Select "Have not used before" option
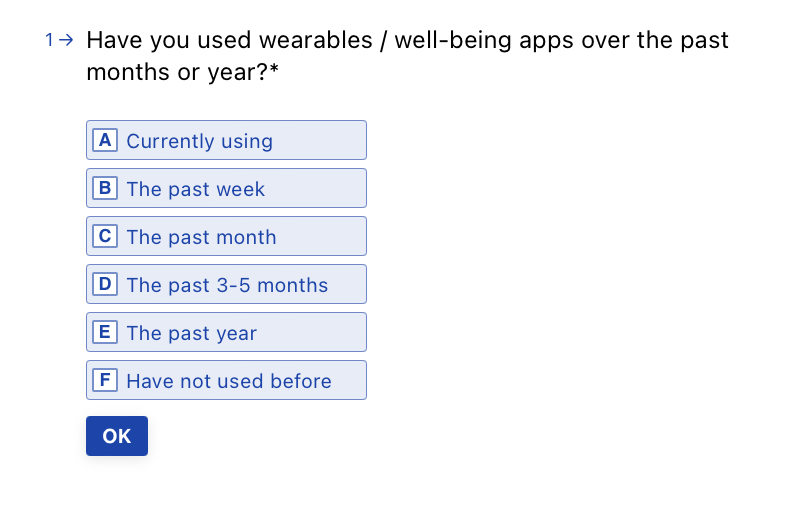790x508 pixels. (226, 380)
